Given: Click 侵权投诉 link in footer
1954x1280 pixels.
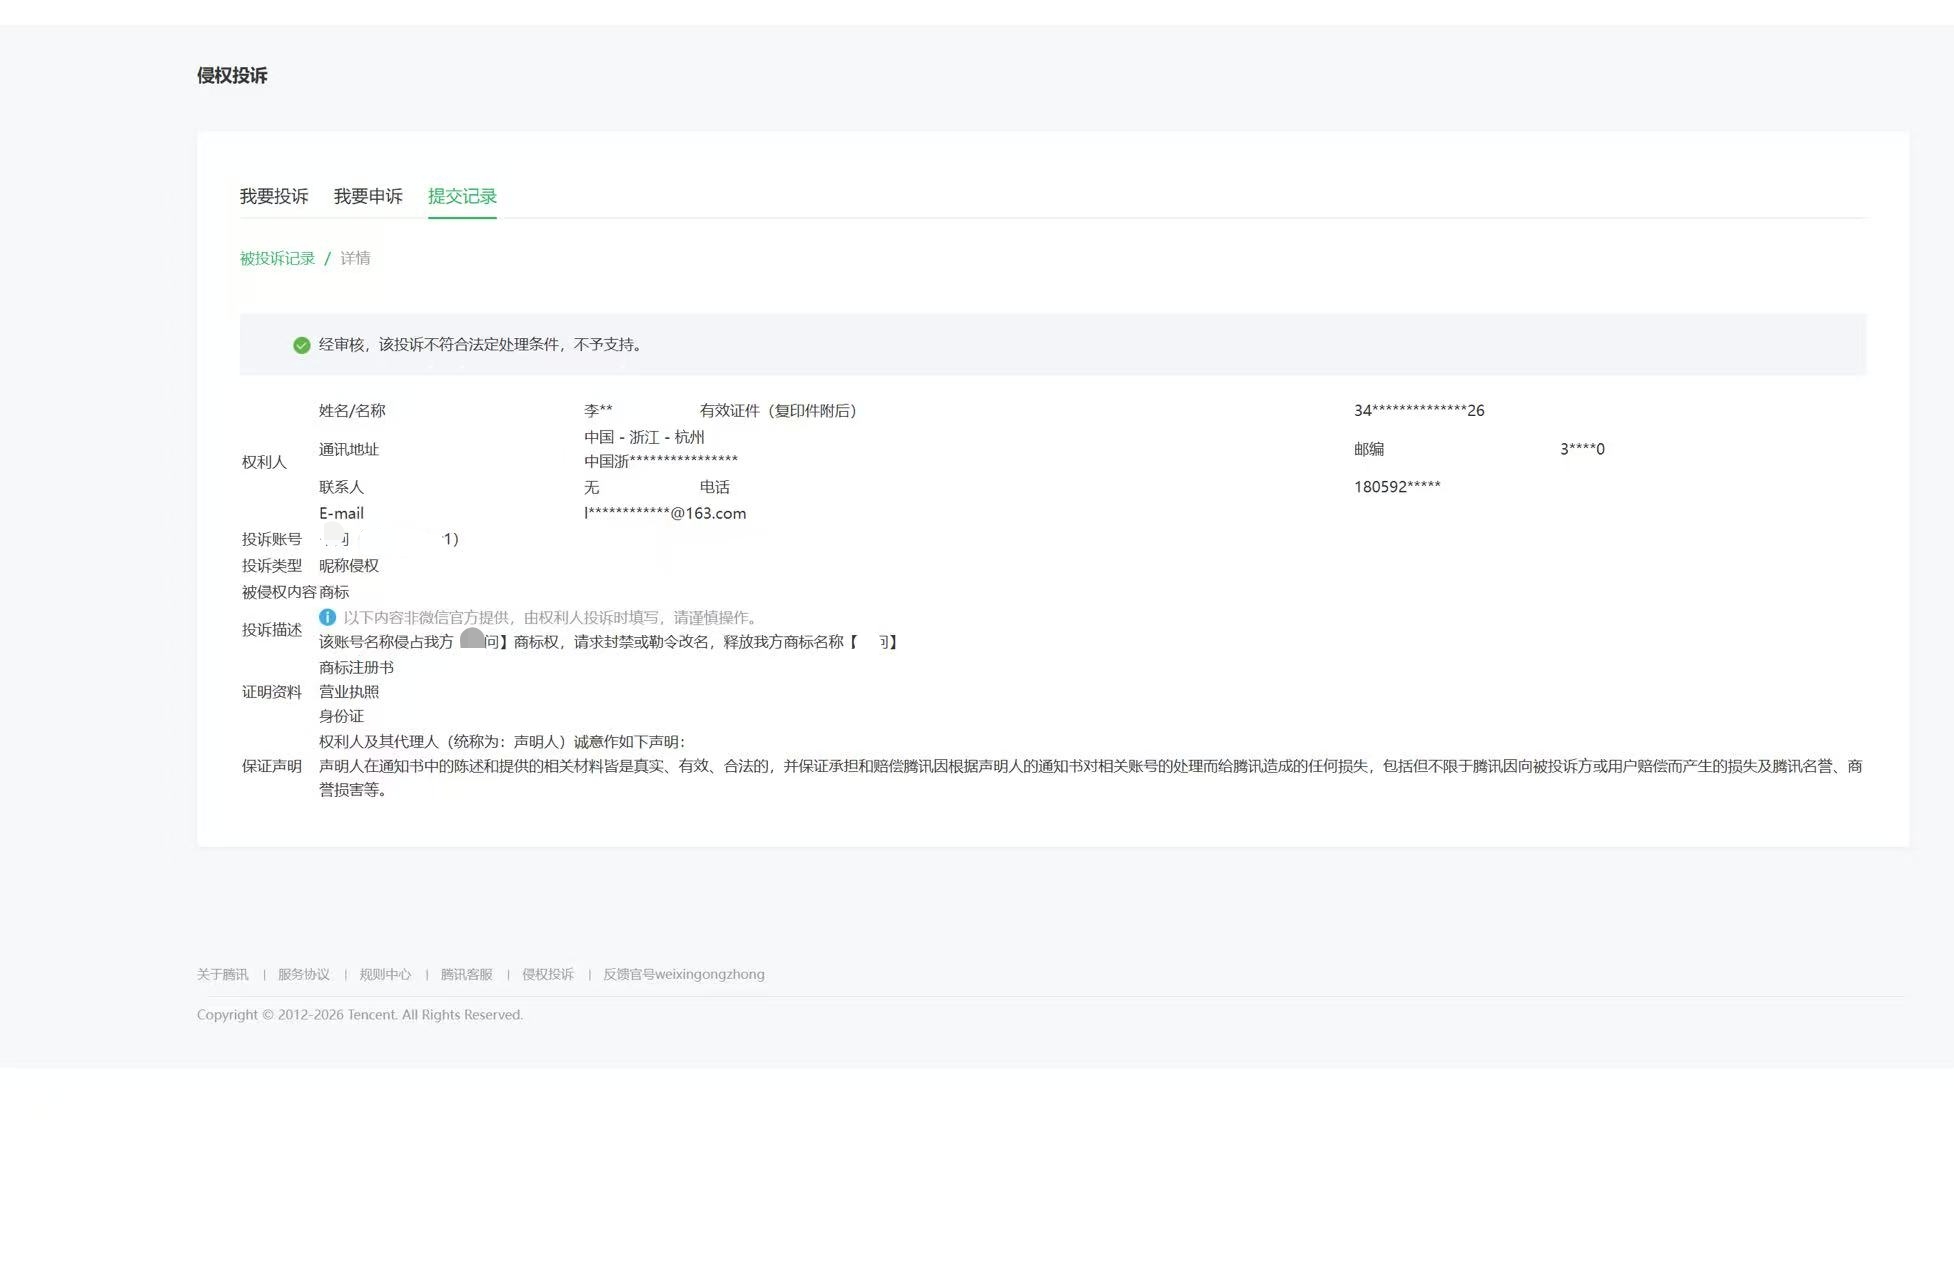Looking at the screenshot, I should tap(548, 974).
